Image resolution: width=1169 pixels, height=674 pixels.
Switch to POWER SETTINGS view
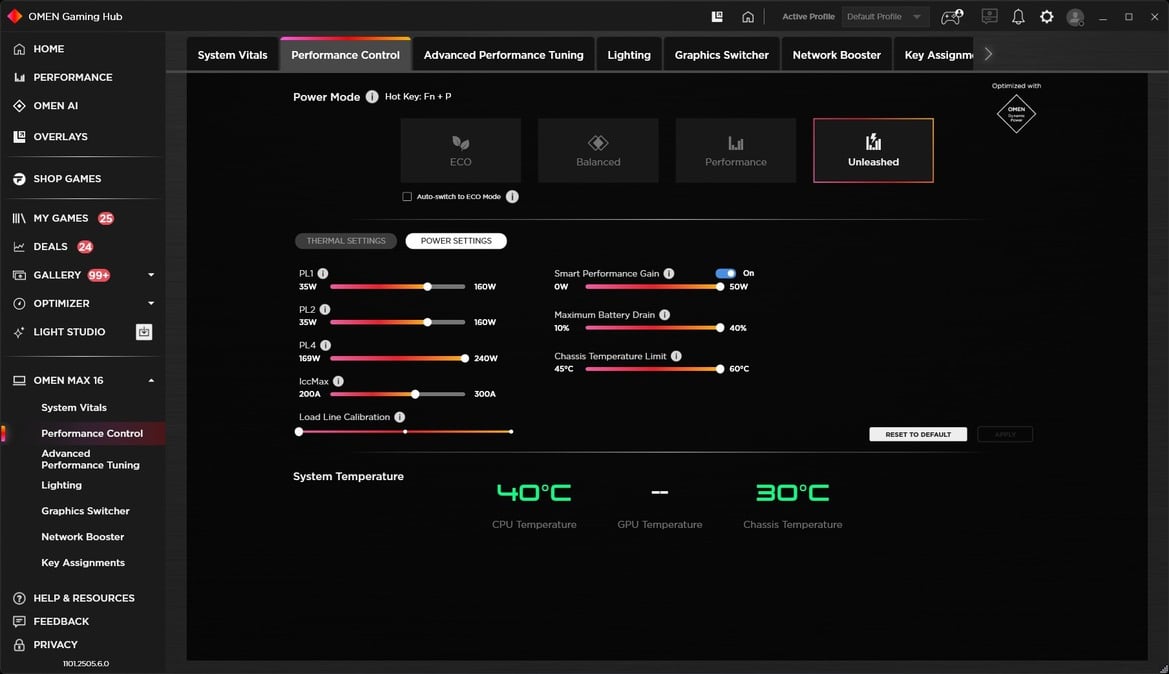tap(456, 241)
